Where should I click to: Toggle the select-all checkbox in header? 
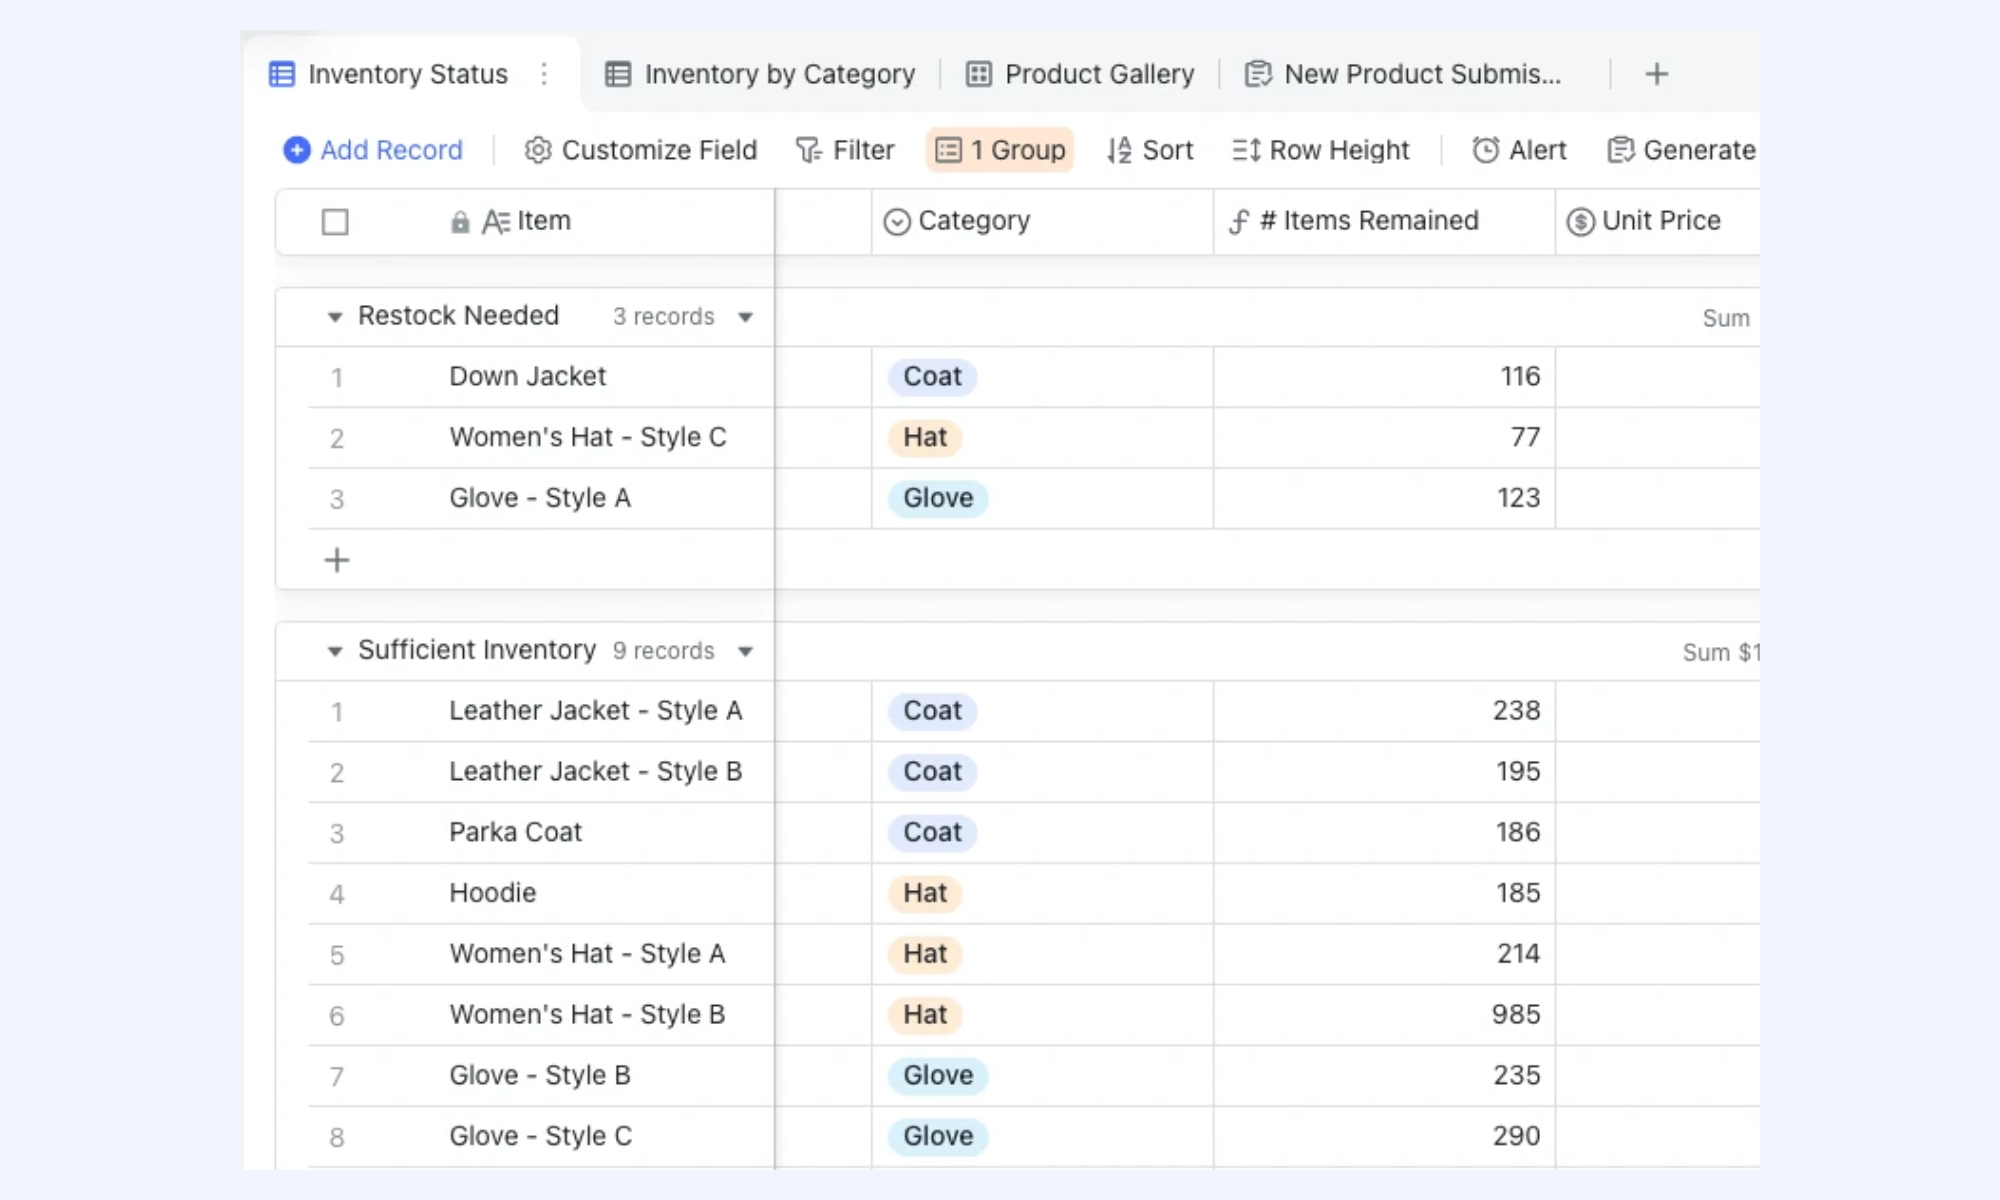point(335,221)
